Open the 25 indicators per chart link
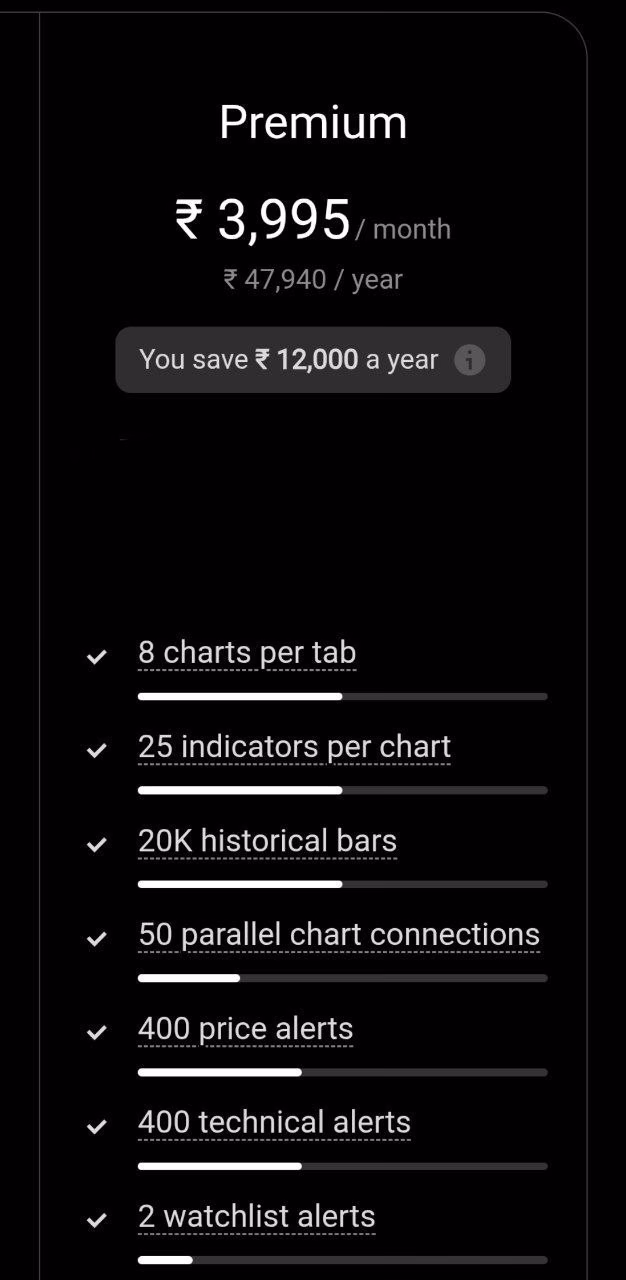 (294, 747)
